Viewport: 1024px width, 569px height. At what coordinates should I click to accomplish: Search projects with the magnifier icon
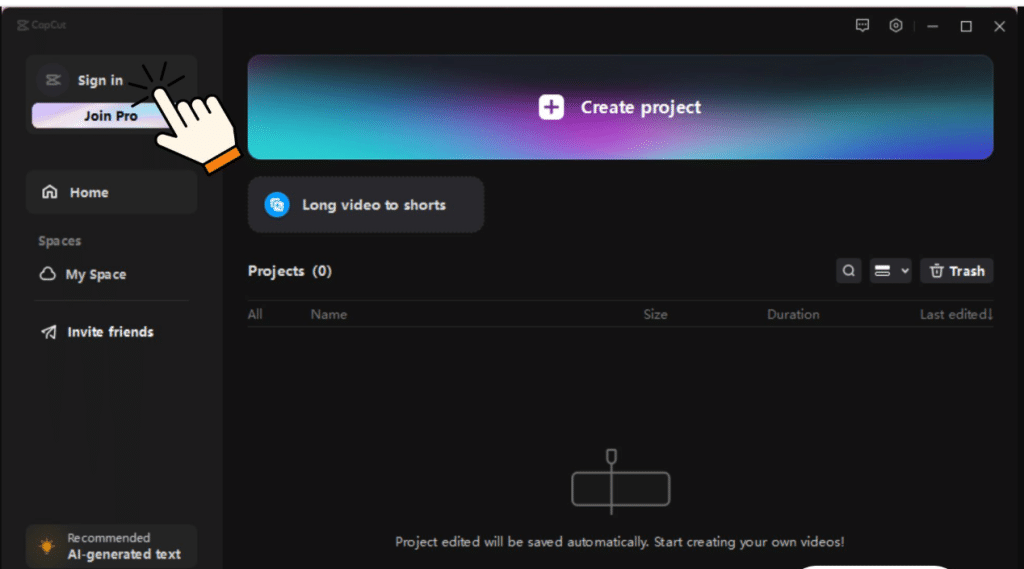pos(848,270)
